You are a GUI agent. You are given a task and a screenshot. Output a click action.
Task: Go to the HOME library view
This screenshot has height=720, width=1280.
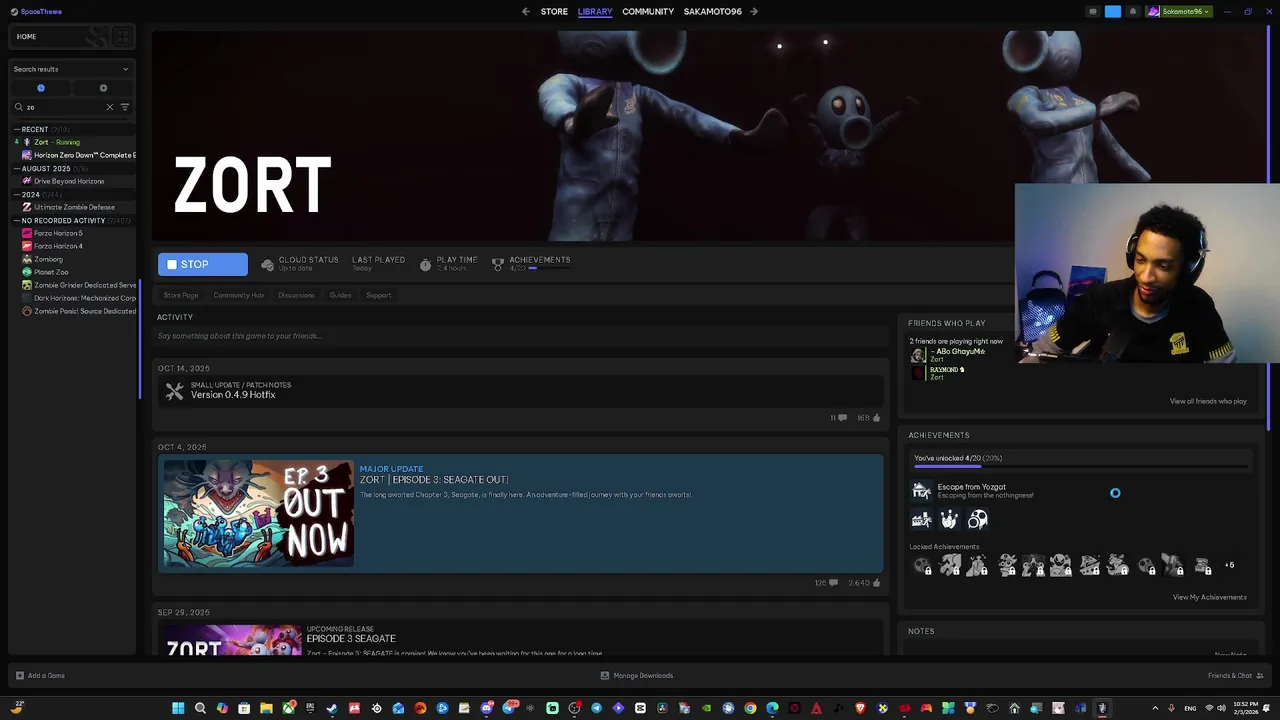click(x=26, y=37)
